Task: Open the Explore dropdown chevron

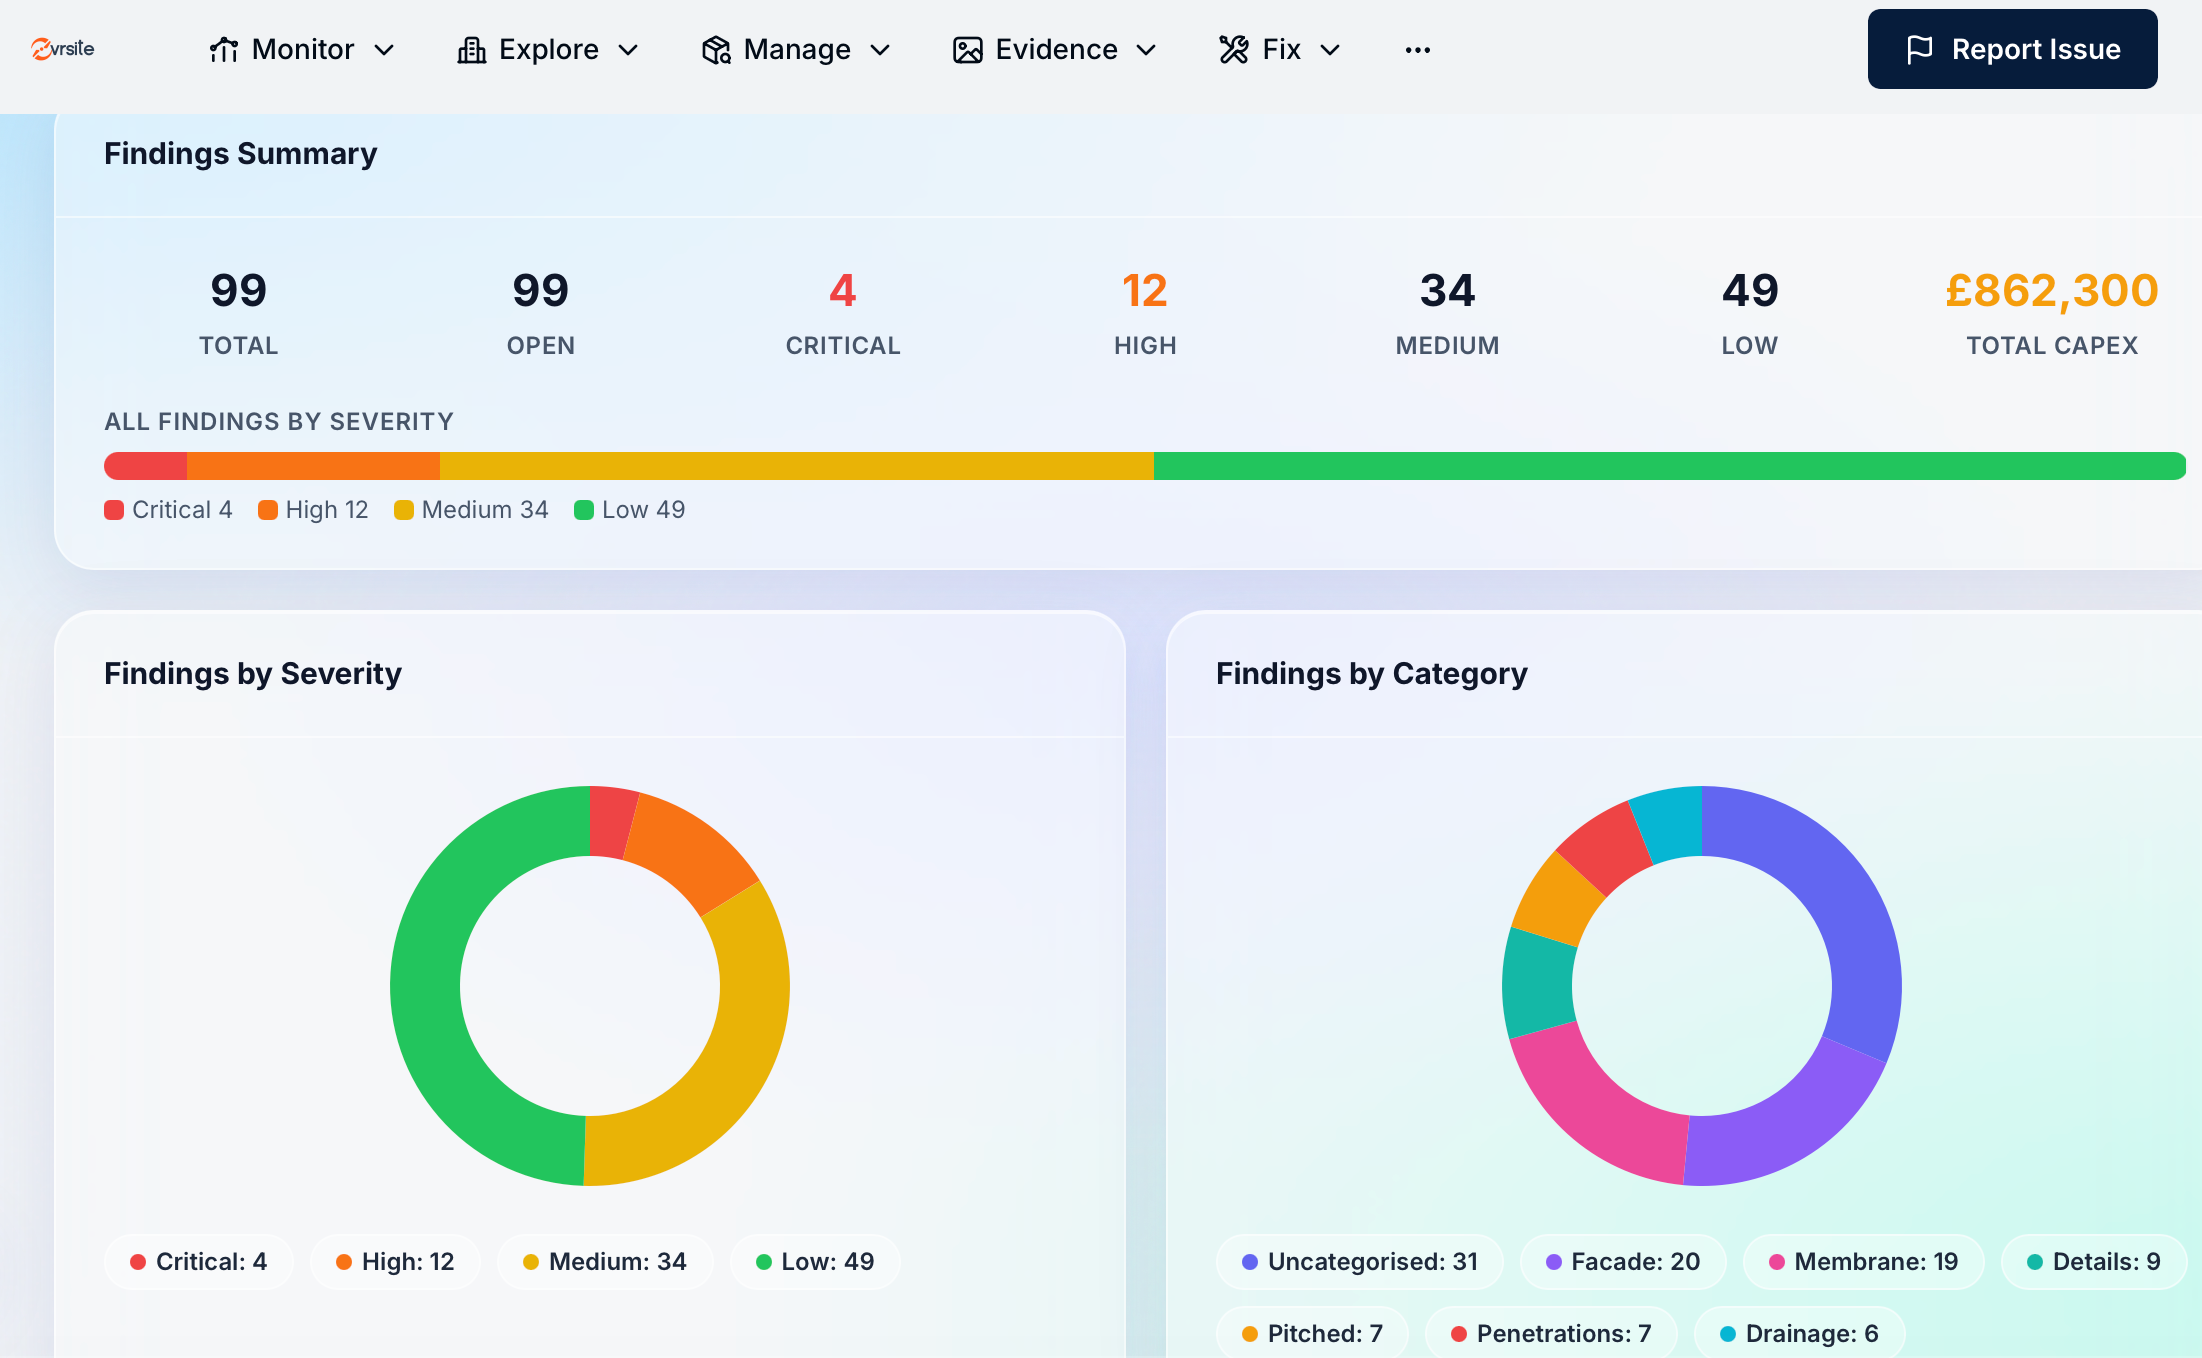Action: pyautogui.click(x=628, y=49)
